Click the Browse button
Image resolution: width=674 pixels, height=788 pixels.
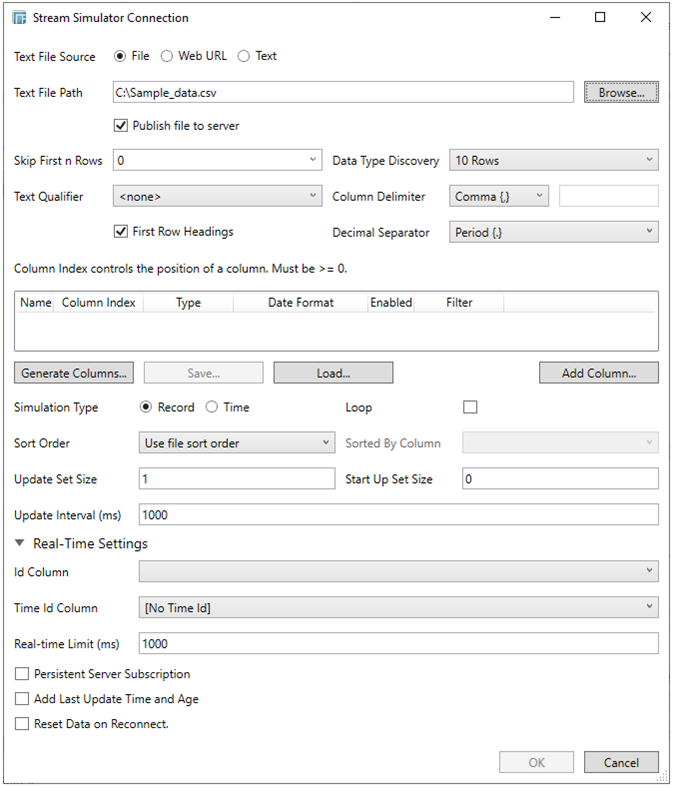pos(621,92)
